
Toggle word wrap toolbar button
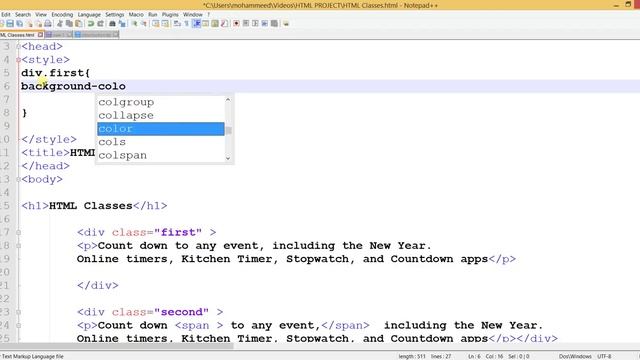(177, 24)
